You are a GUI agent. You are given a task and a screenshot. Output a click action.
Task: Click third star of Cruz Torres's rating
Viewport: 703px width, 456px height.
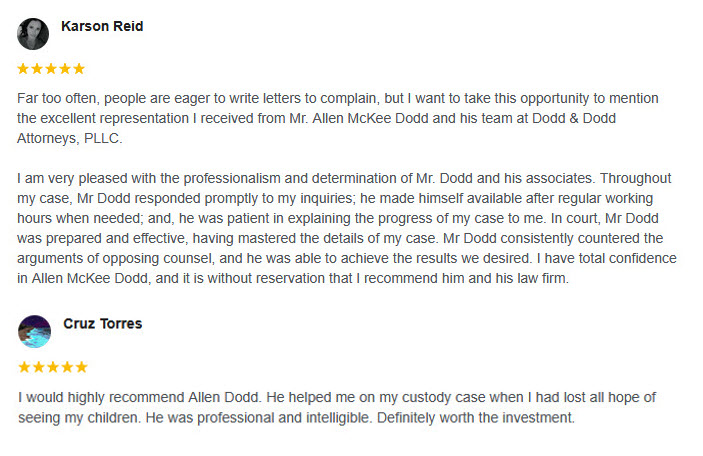coord(53,367)
